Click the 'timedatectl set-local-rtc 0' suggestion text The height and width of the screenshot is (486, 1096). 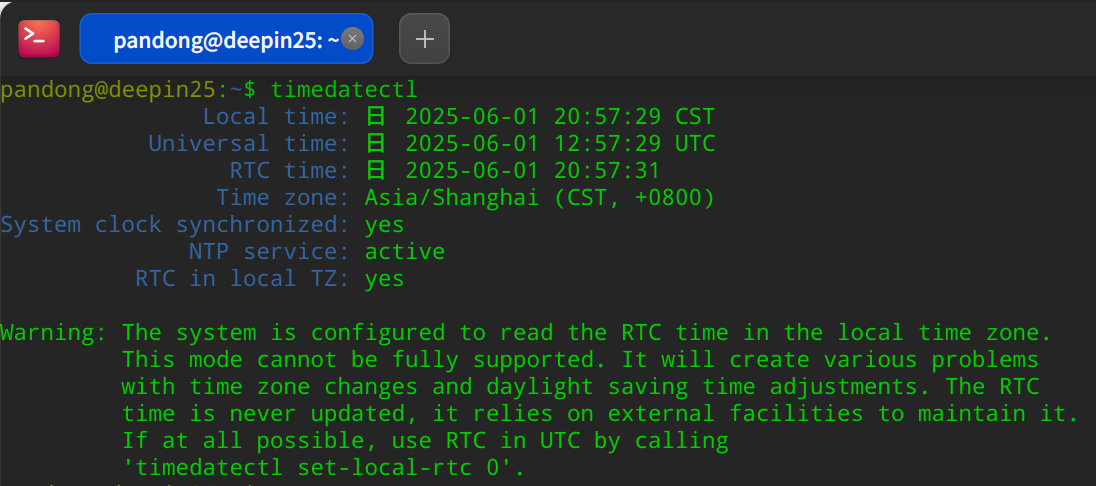click(x=324, y=466)
